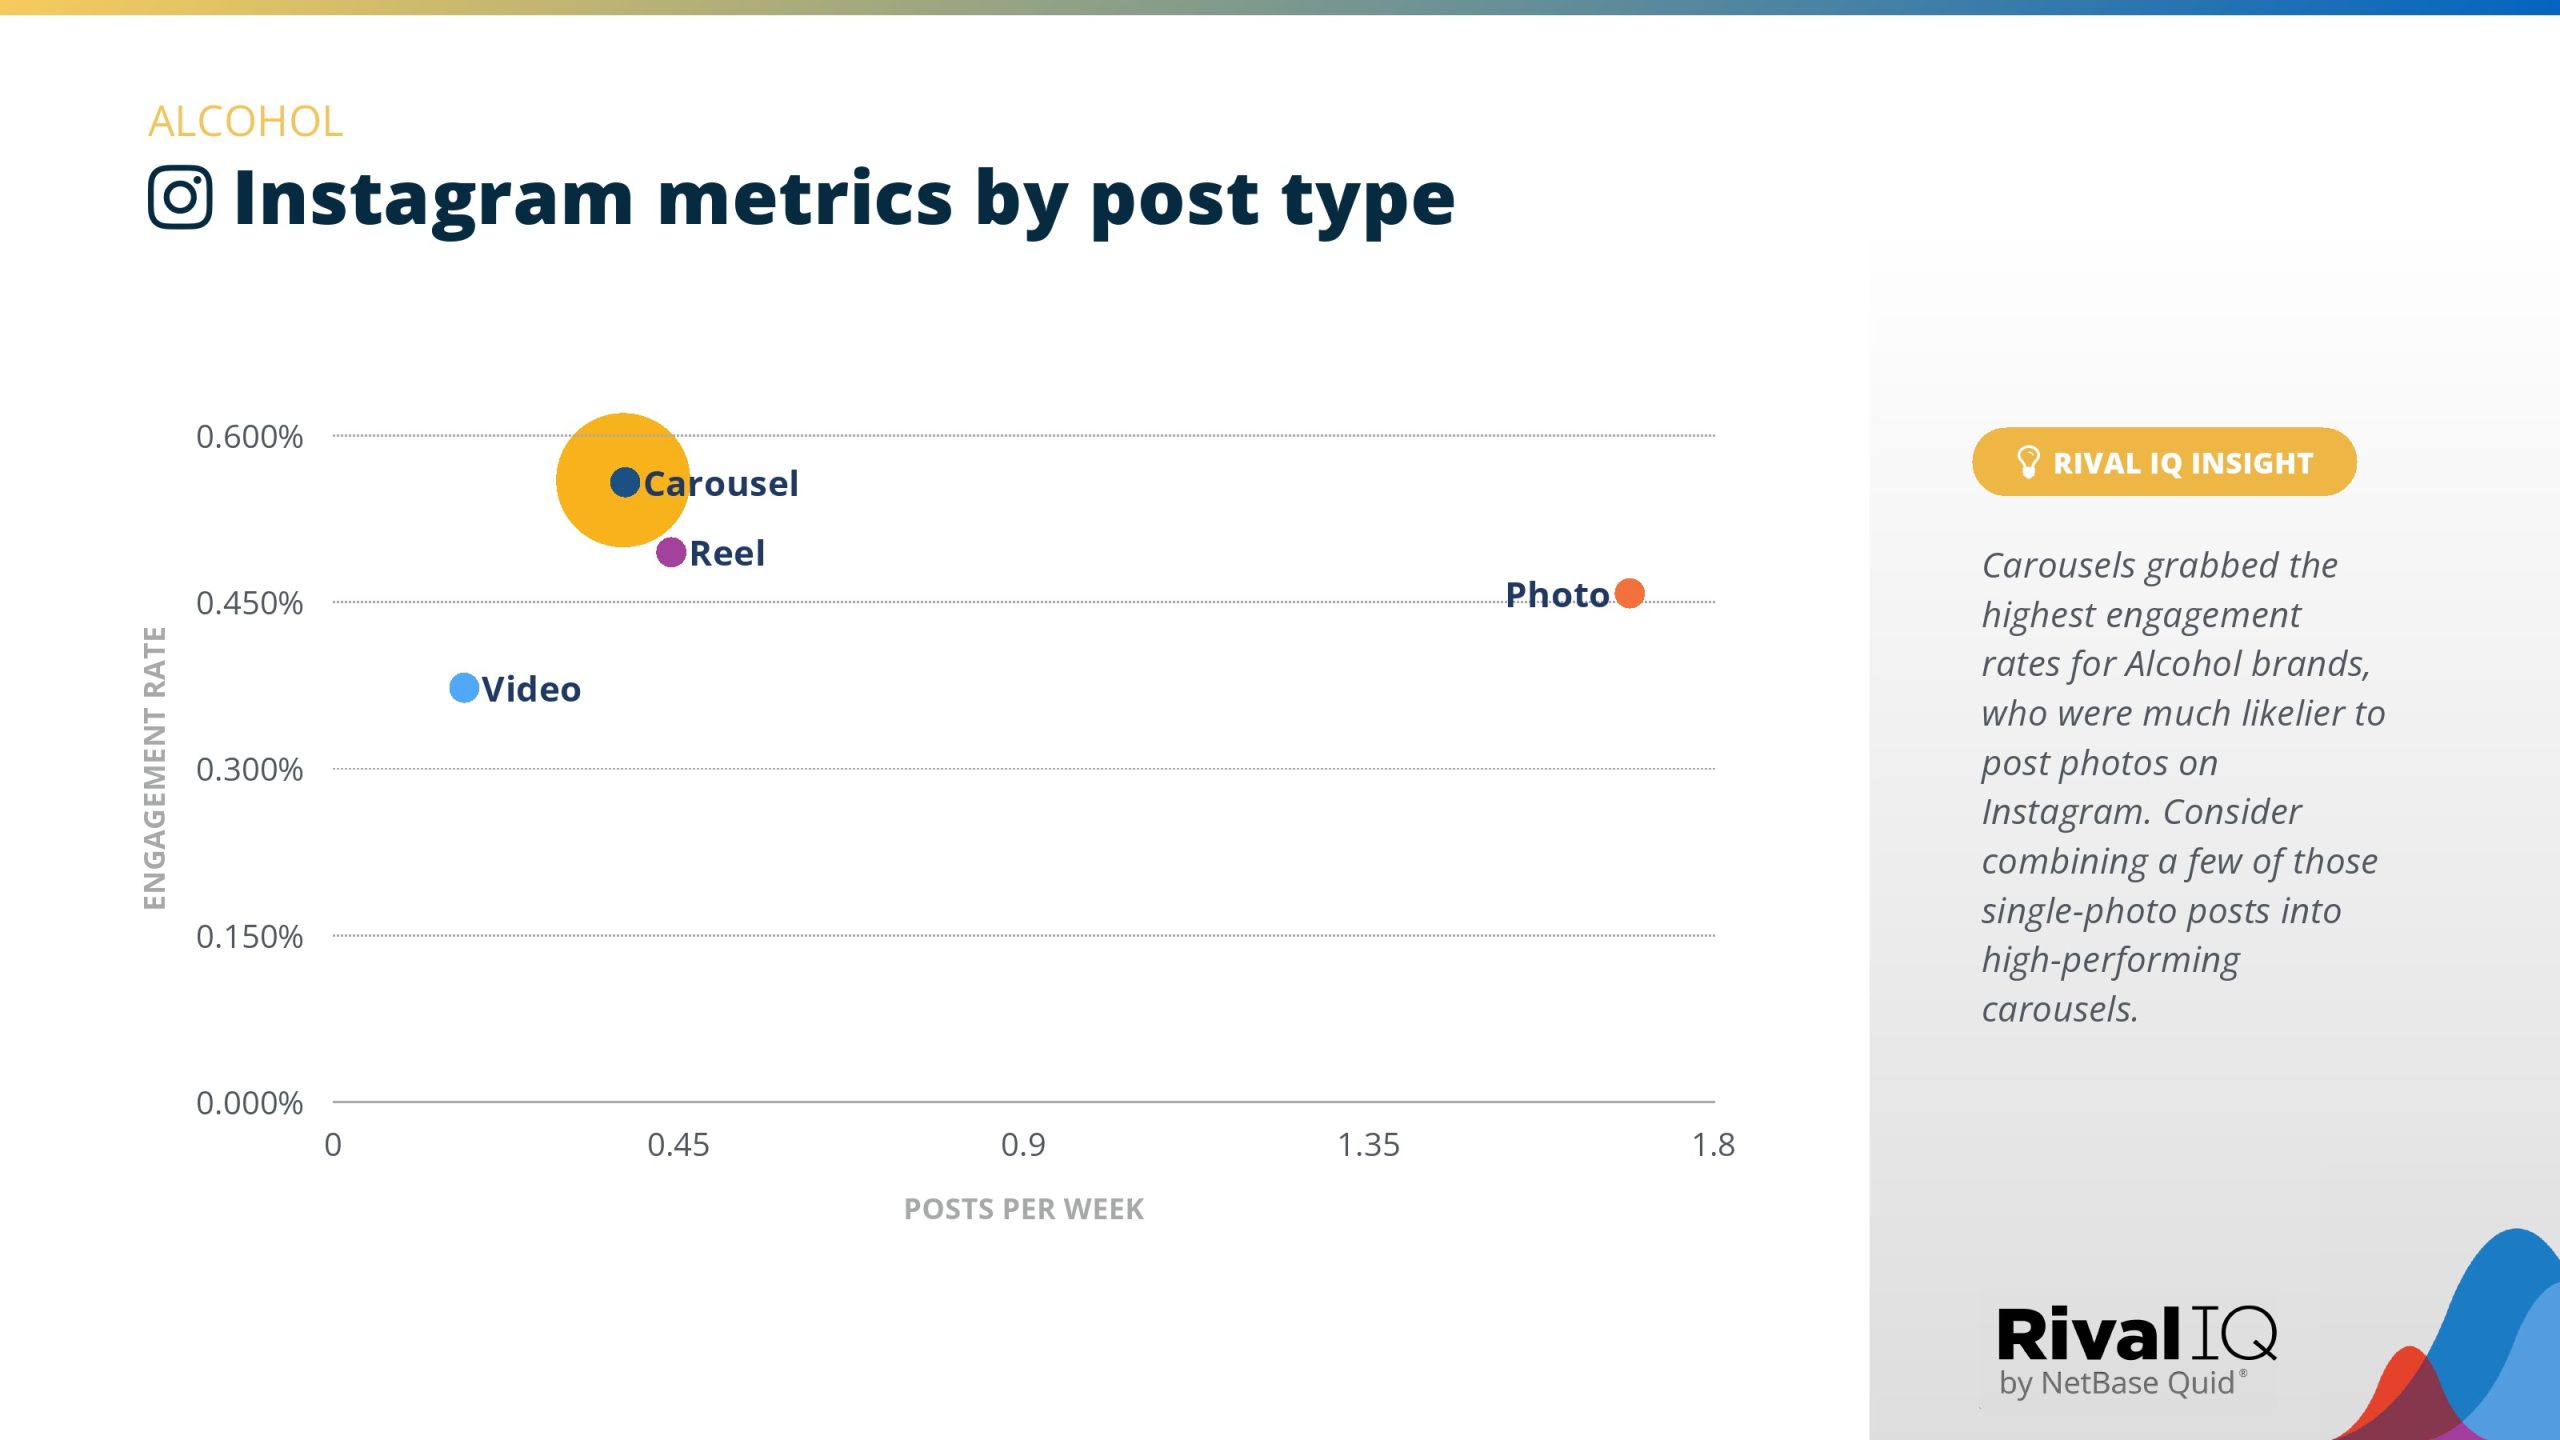Click the Video label text
This screenshot has width=2560, height=1440.
(531, 689)
